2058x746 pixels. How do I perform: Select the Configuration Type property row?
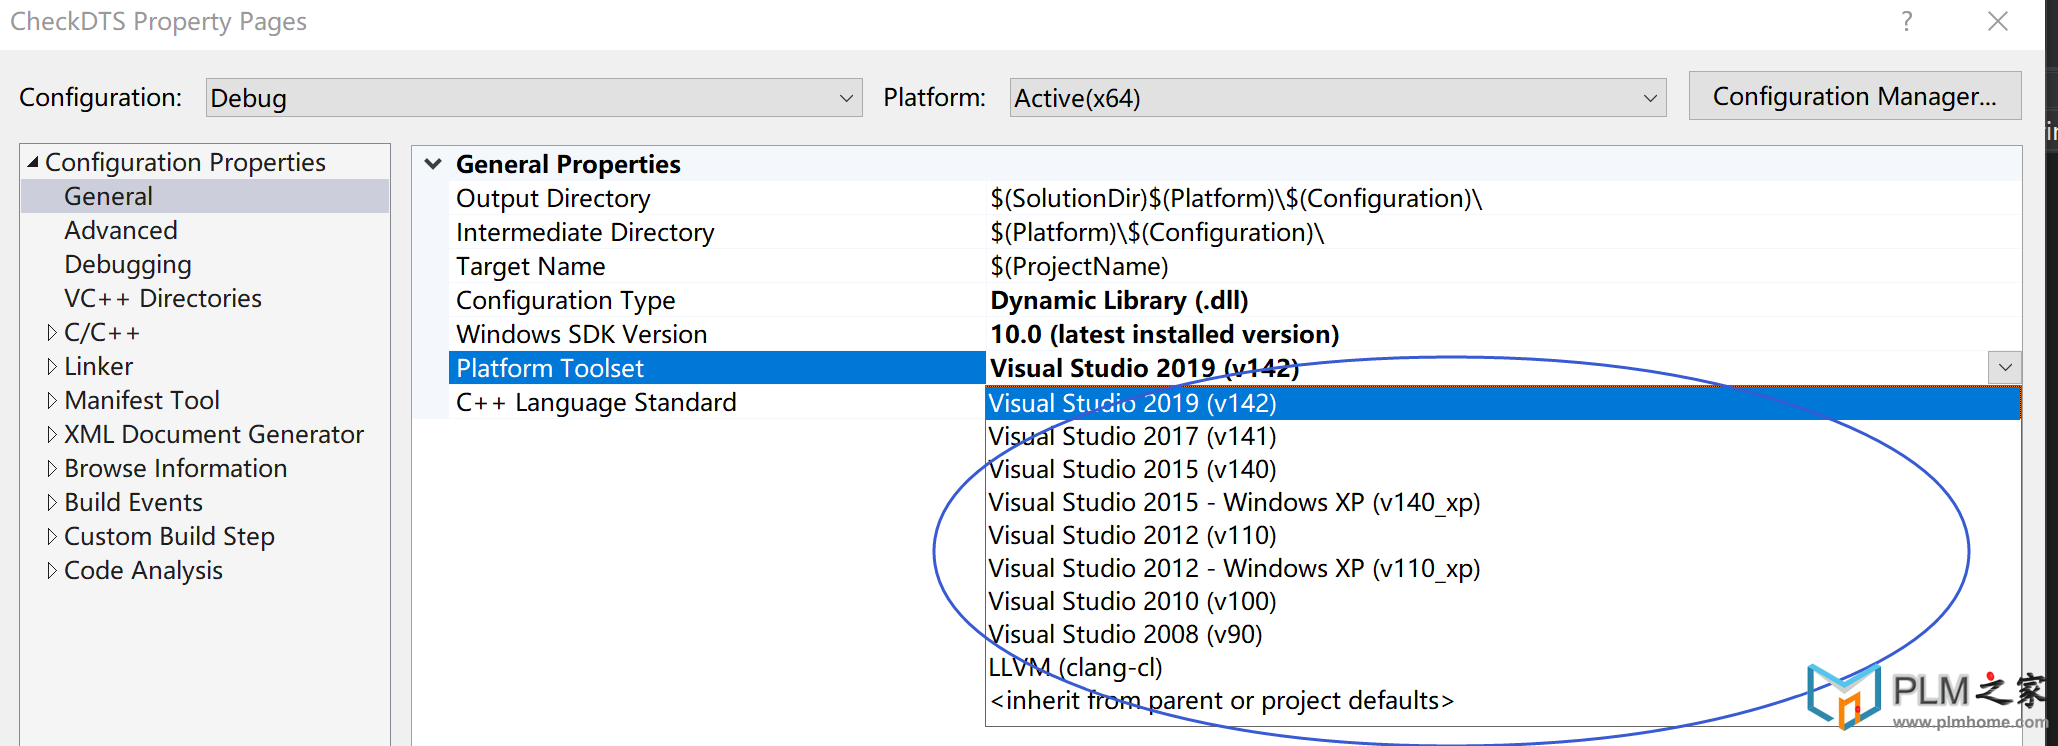click(x=717, y=300)
